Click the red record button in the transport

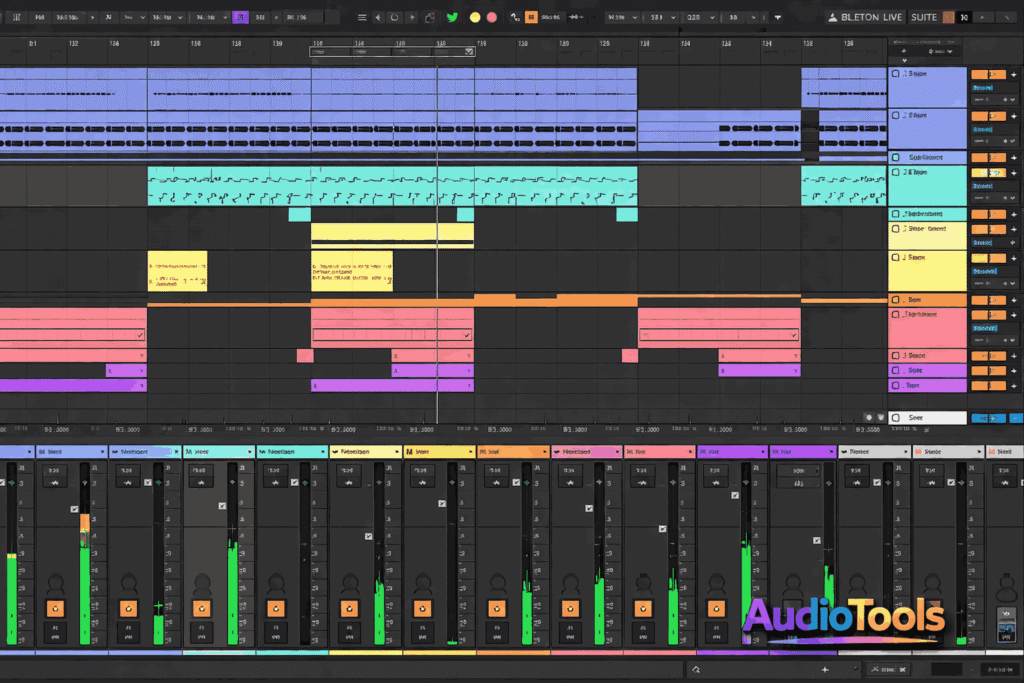point(493,17)
